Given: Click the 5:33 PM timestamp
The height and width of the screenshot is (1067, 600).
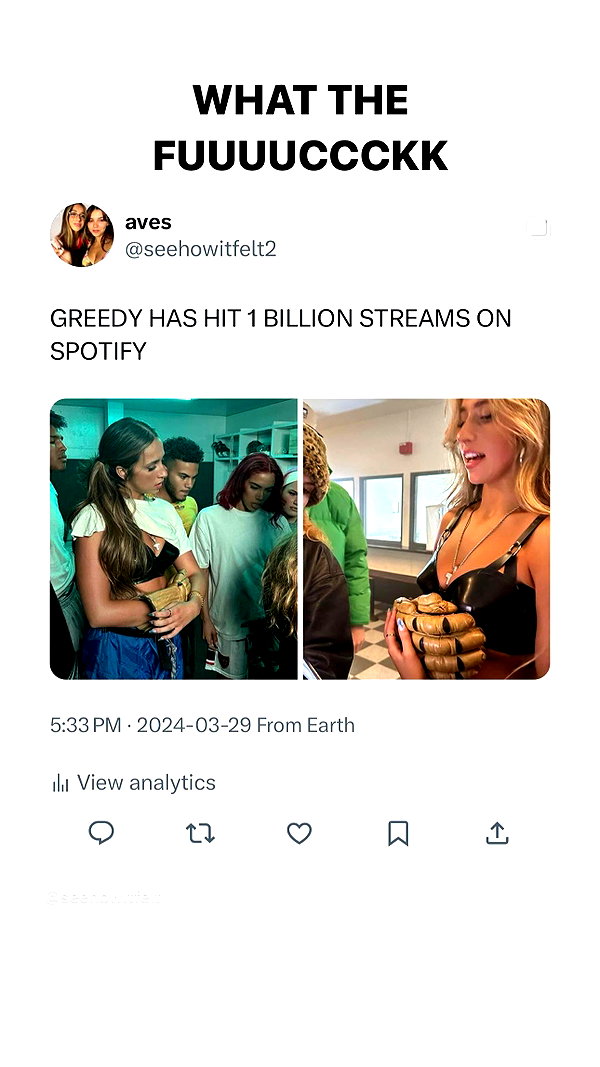Looking at the screenshot, I should pyautogui.click(x=86, y=725).
